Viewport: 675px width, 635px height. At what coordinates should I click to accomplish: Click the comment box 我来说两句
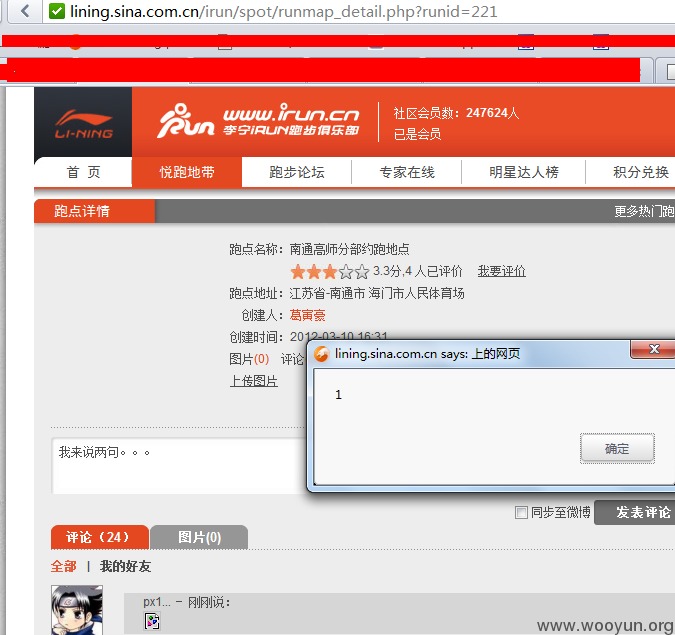point(179,466)
